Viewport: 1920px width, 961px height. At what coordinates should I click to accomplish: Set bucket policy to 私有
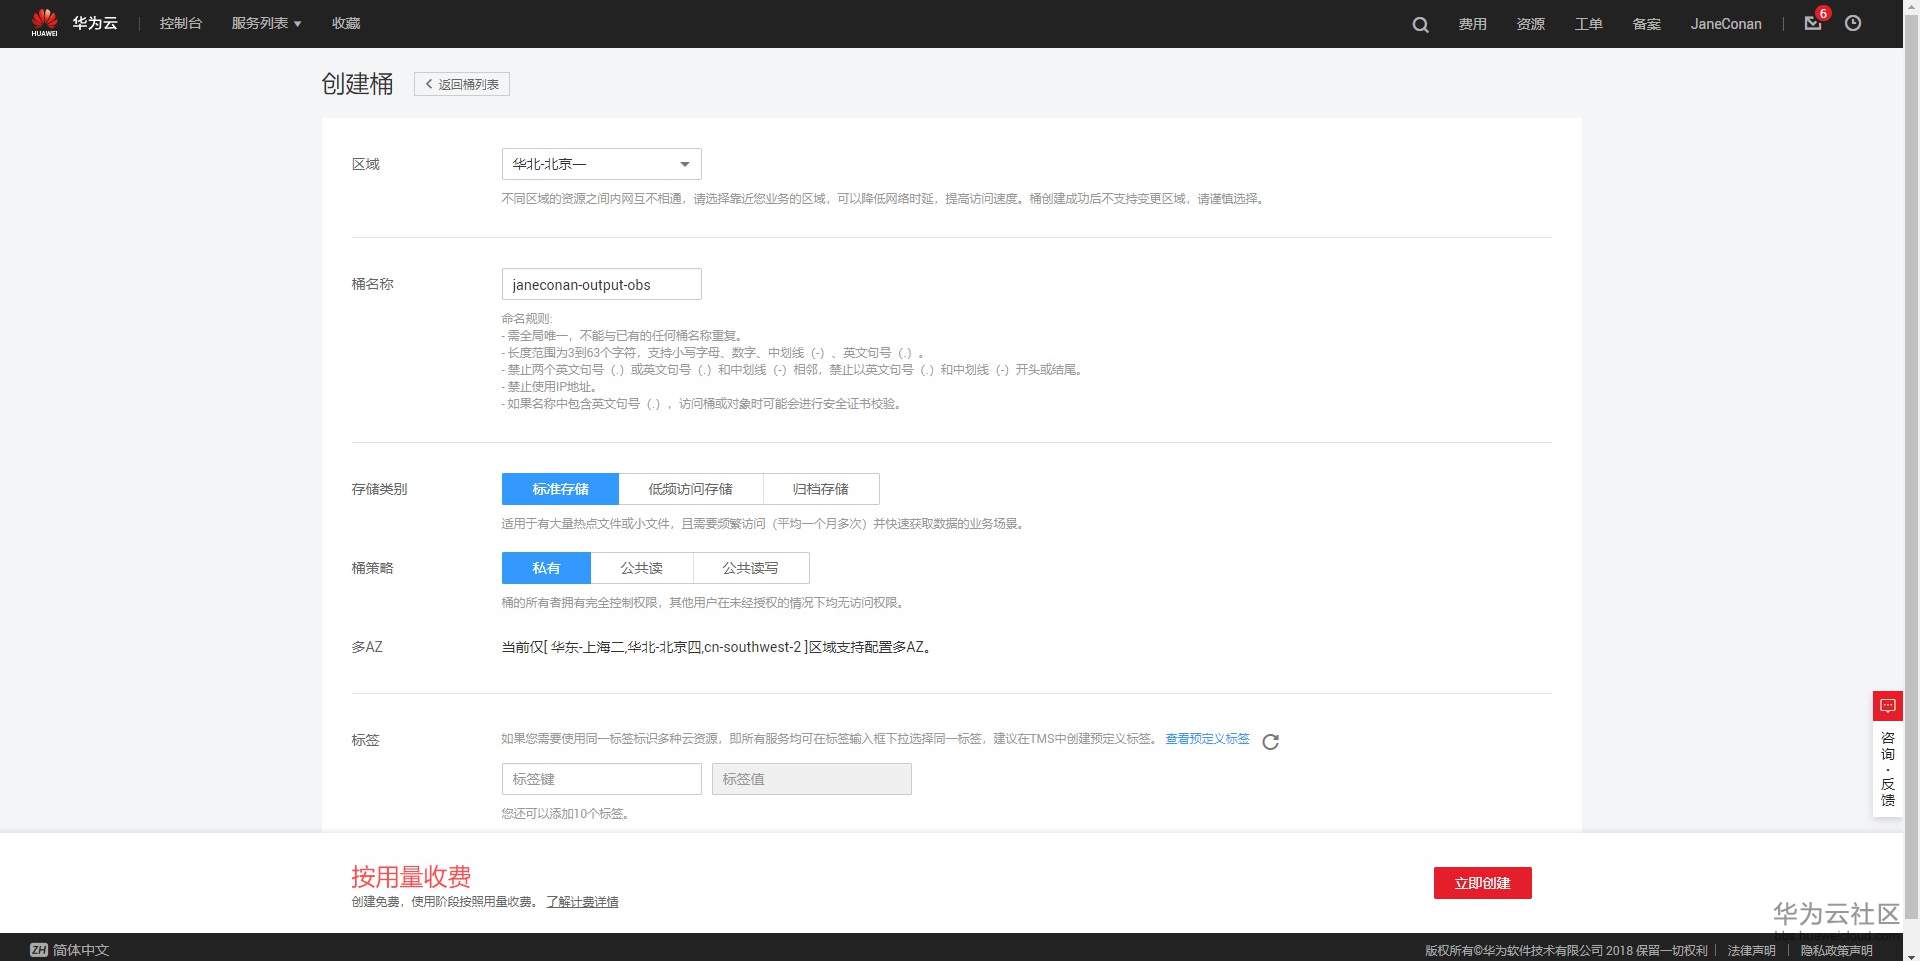click(x=546, y=568)
